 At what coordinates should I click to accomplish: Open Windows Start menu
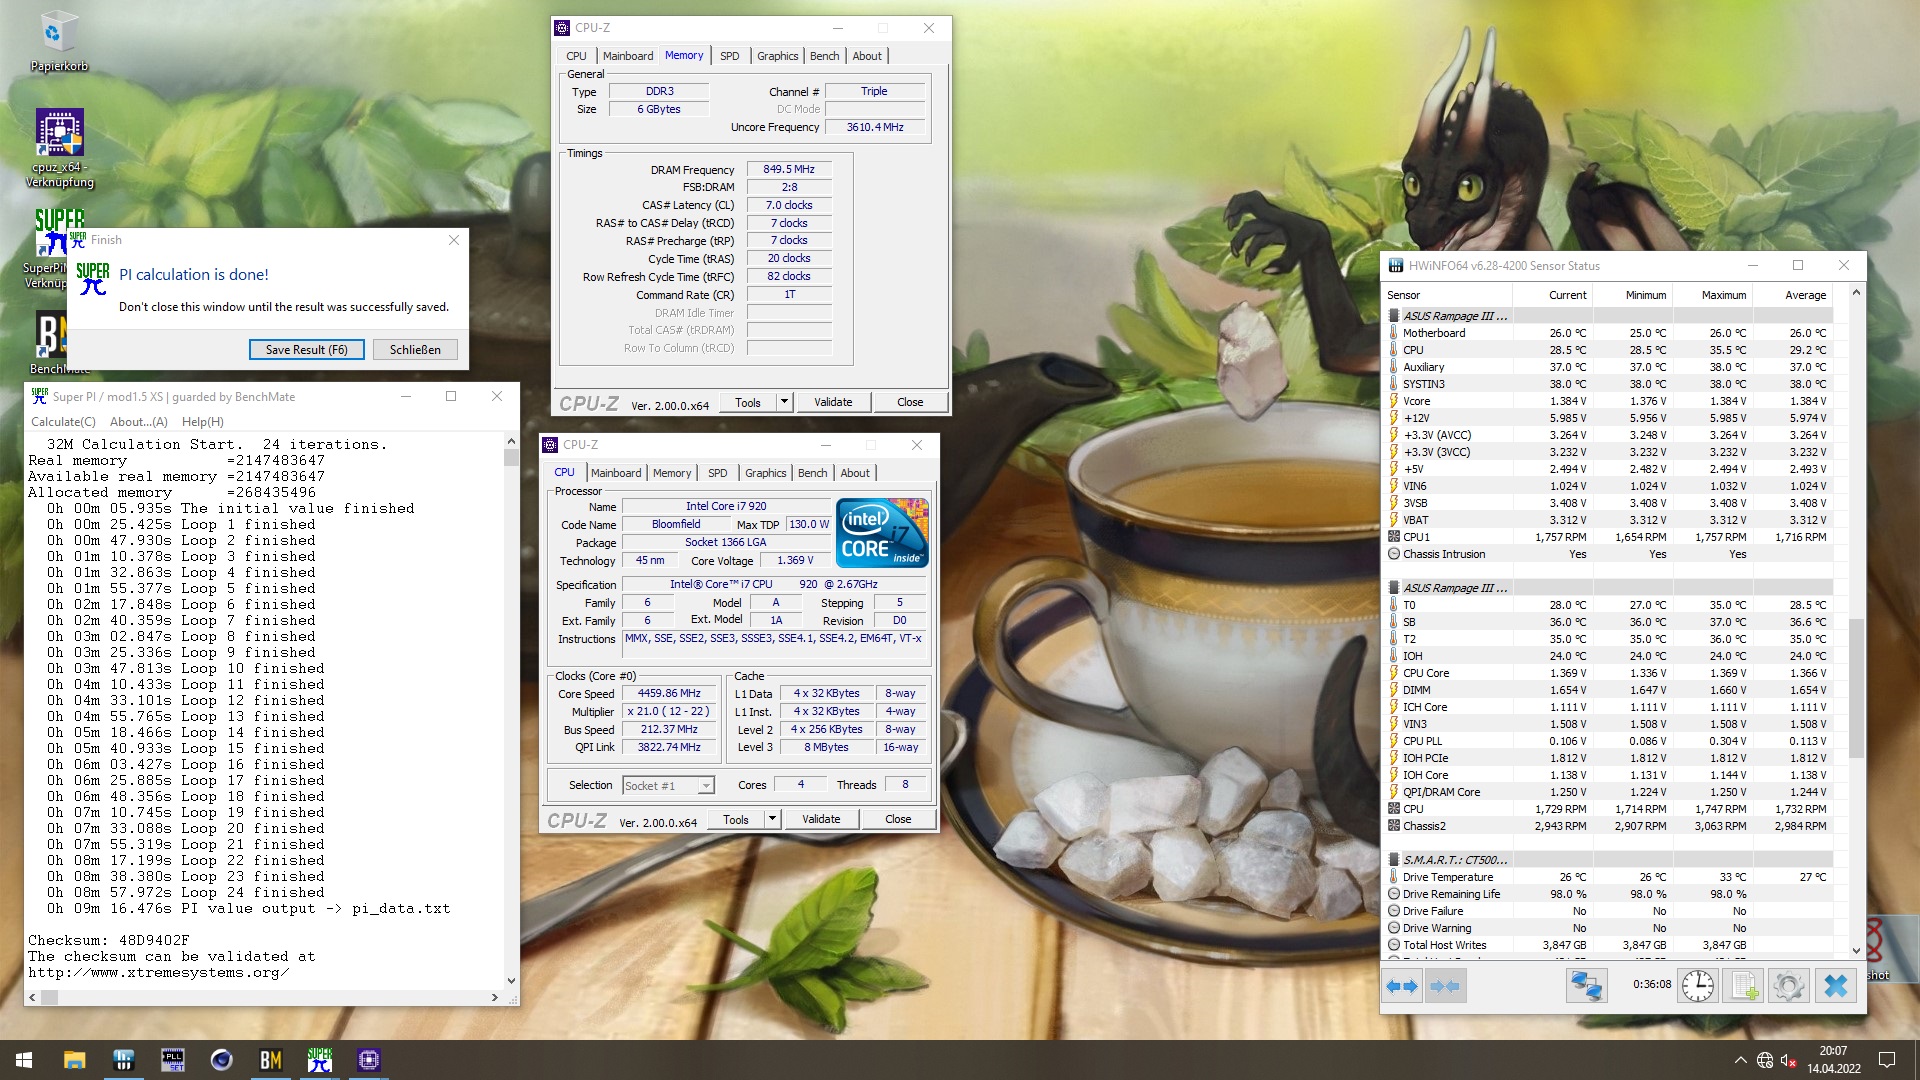[x=24, y=1060]
